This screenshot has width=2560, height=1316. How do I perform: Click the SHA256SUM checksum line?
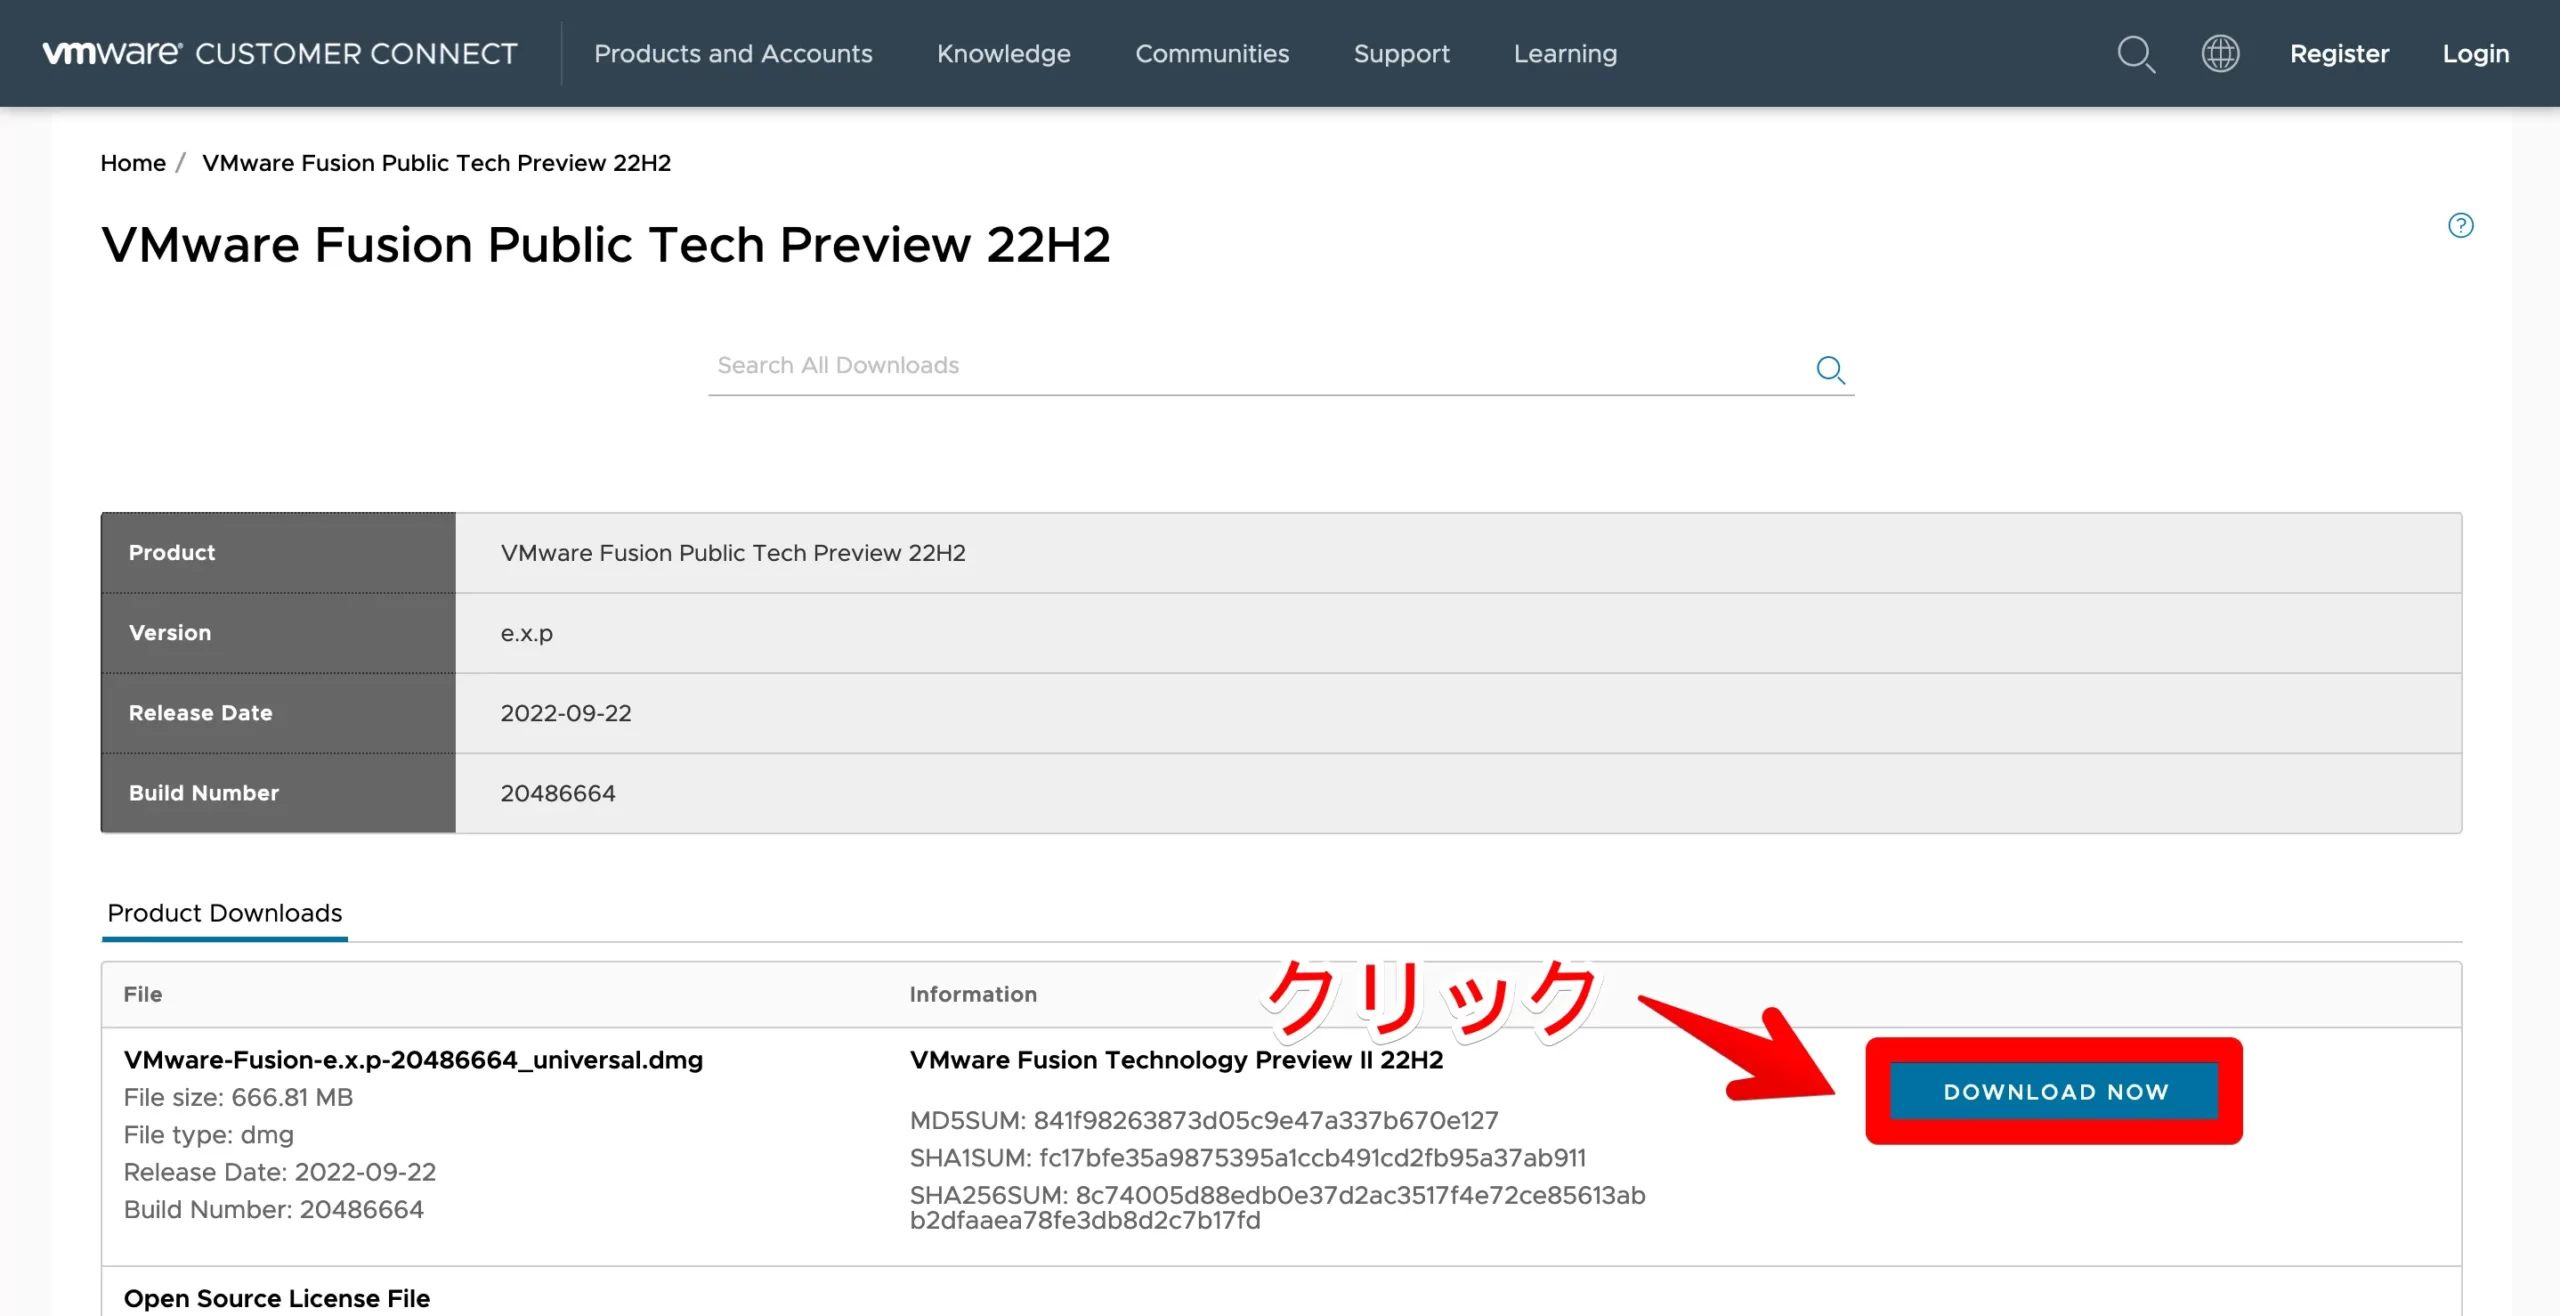tap(1277, 1207)
